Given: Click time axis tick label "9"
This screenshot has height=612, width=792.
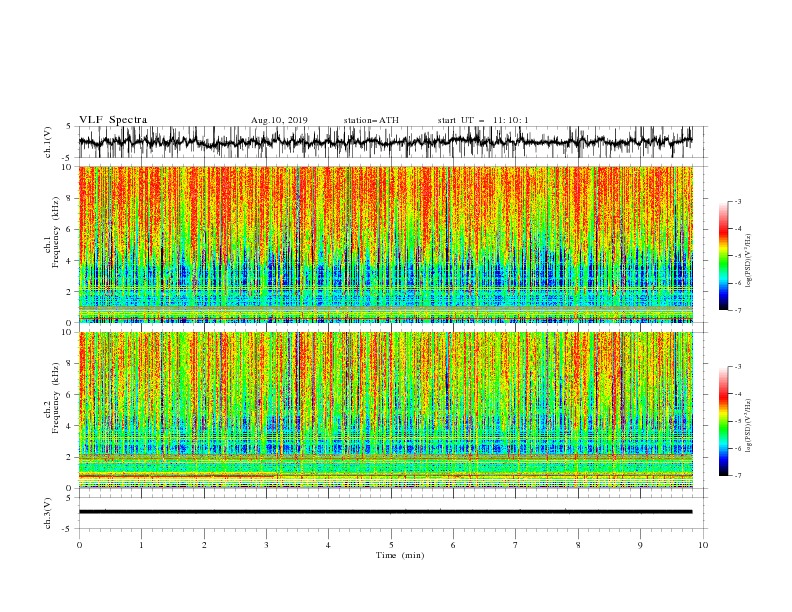Looking at the screenshot, I should point(640,545).
